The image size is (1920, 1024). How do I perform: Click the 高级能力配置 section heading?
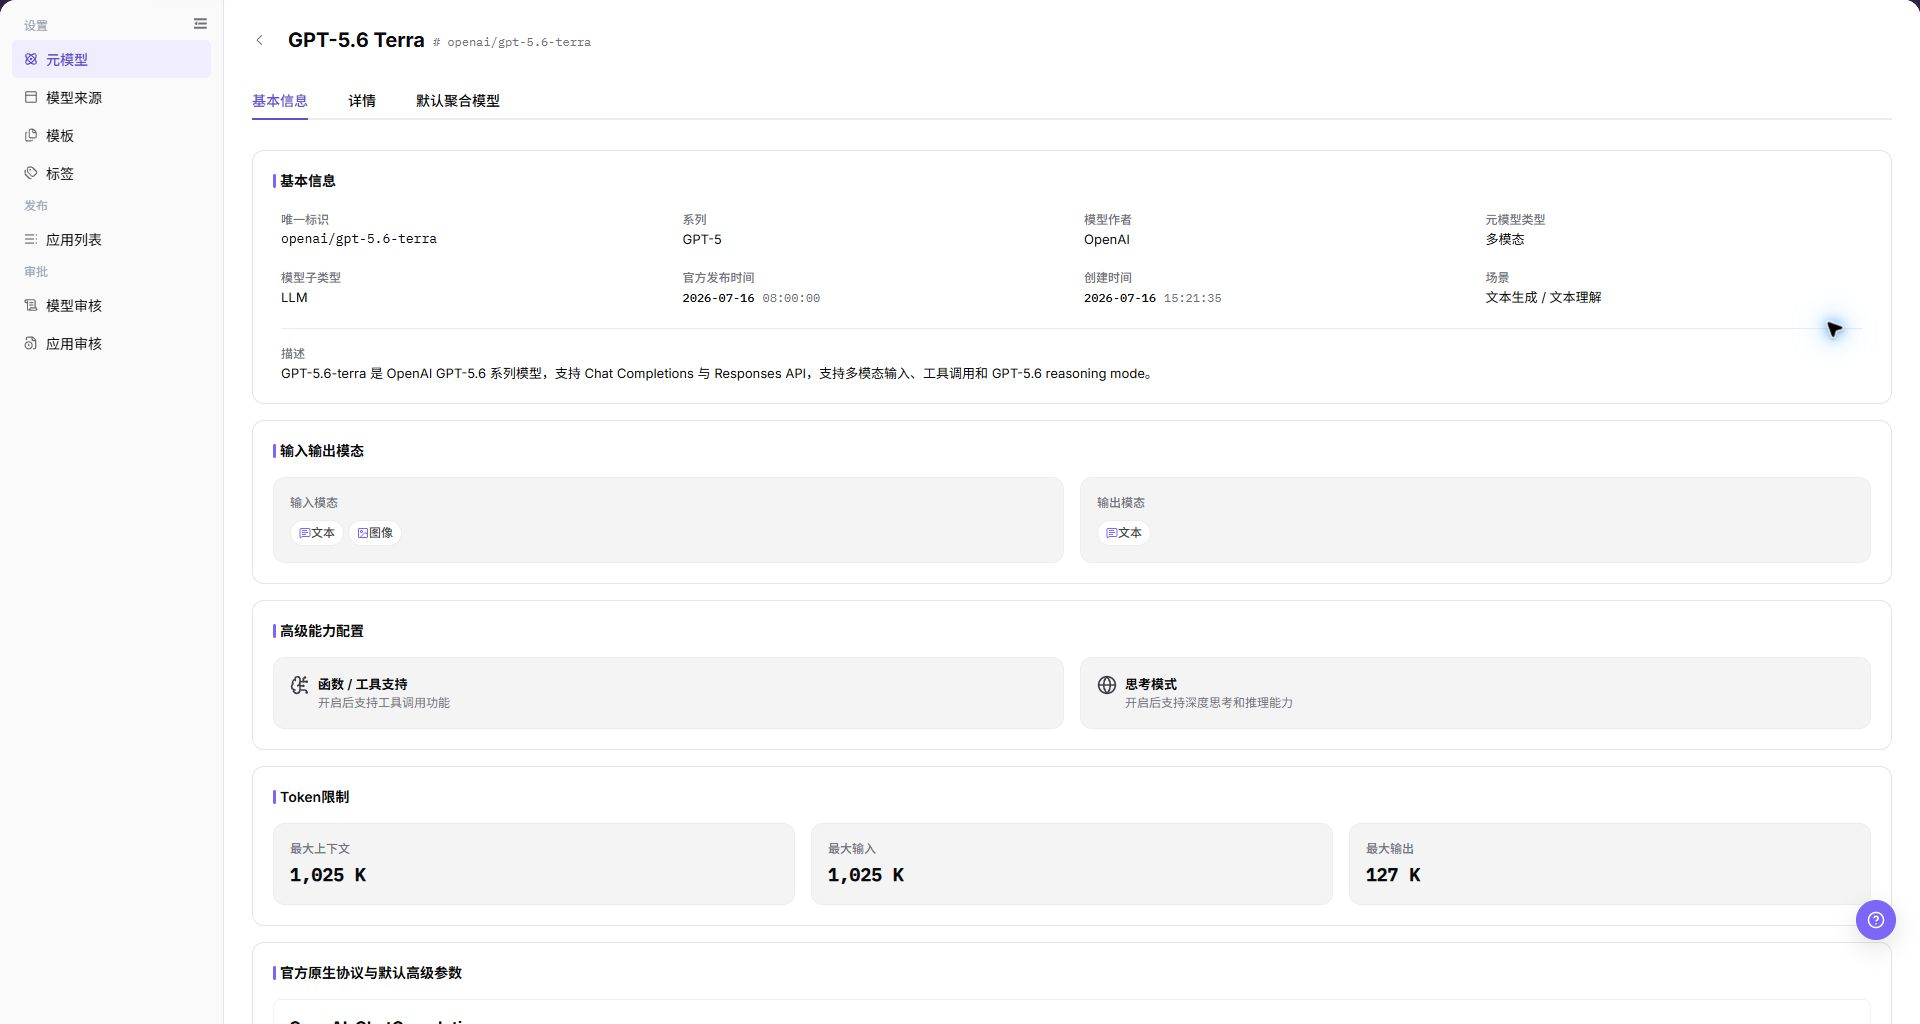[x=322, y=631]
